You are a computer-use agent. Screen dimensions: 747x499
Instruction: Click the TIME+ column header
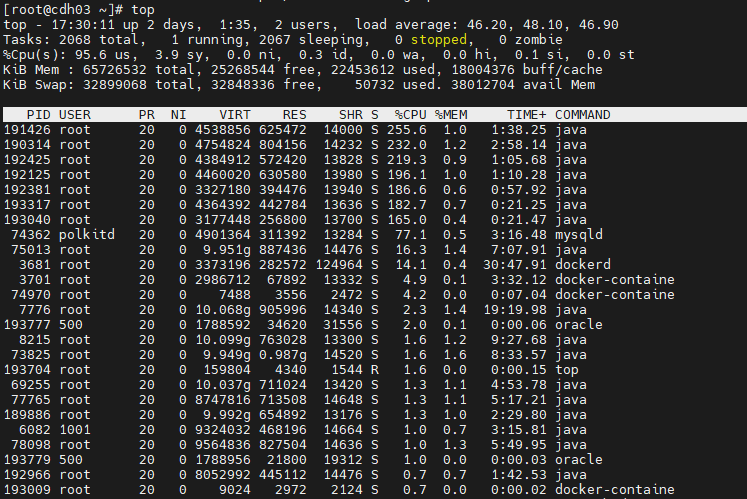pyautogui.click(x=527, y=115)
